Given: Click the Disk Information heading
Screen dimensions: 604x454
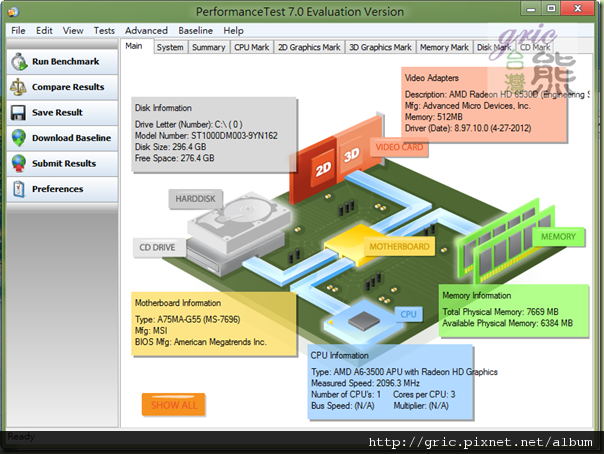Looking at the screenshot, I should click(x=163, y=108).
